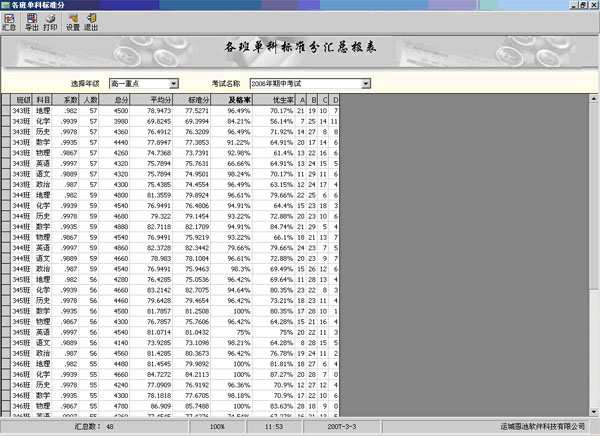Select the 及格率 column header
The width and height of the screenshot is (600, 436).
(237, 100)
